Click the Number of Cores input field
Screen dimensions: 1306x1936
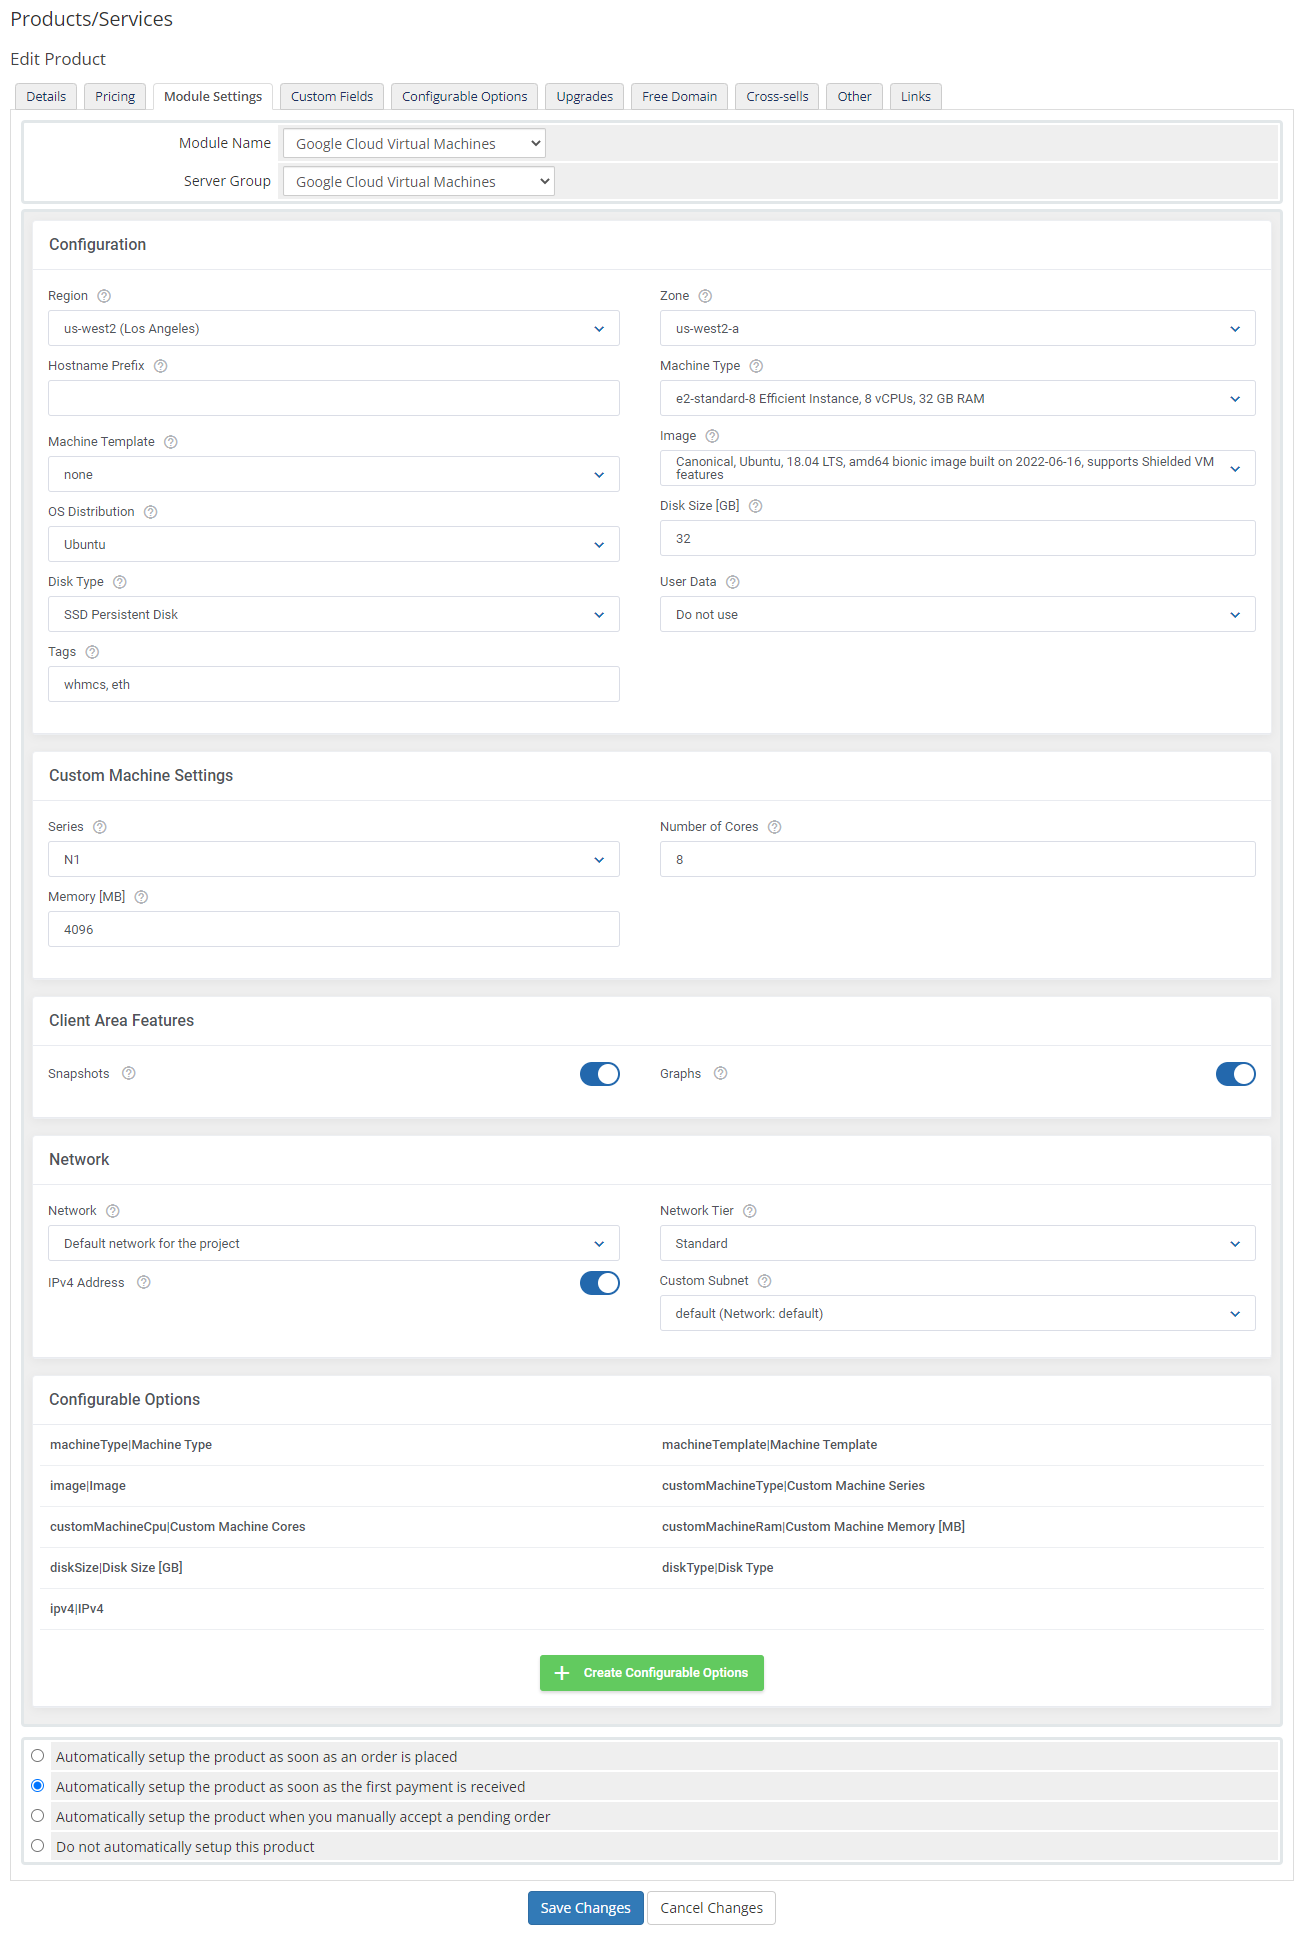(x=958, y=859)
